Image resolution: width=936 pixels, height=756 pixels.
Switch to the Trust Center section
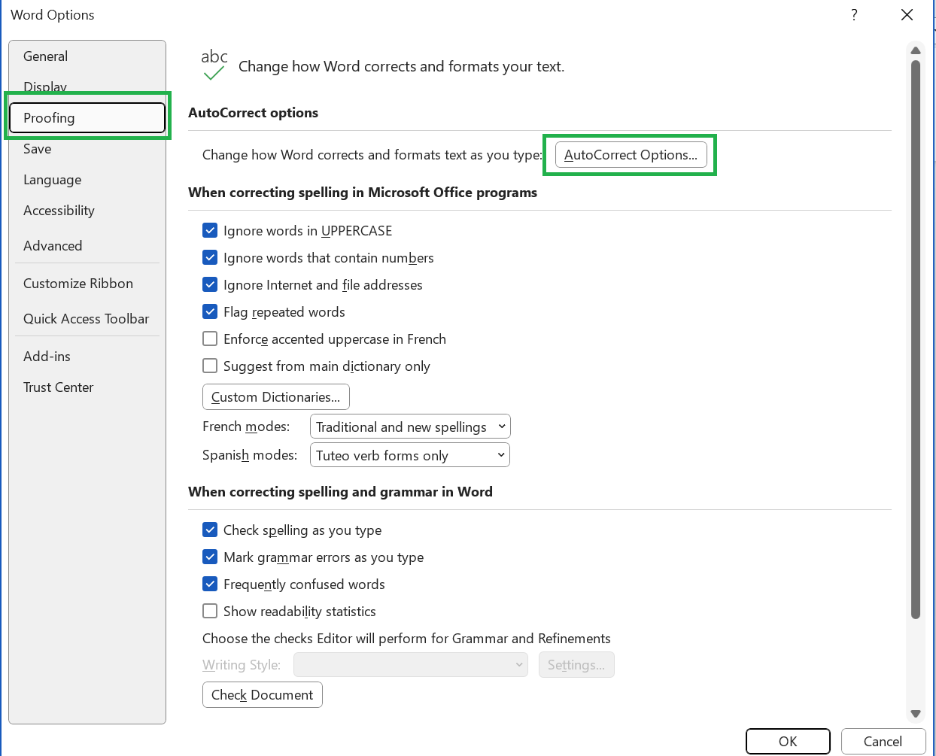coord(60,387)
